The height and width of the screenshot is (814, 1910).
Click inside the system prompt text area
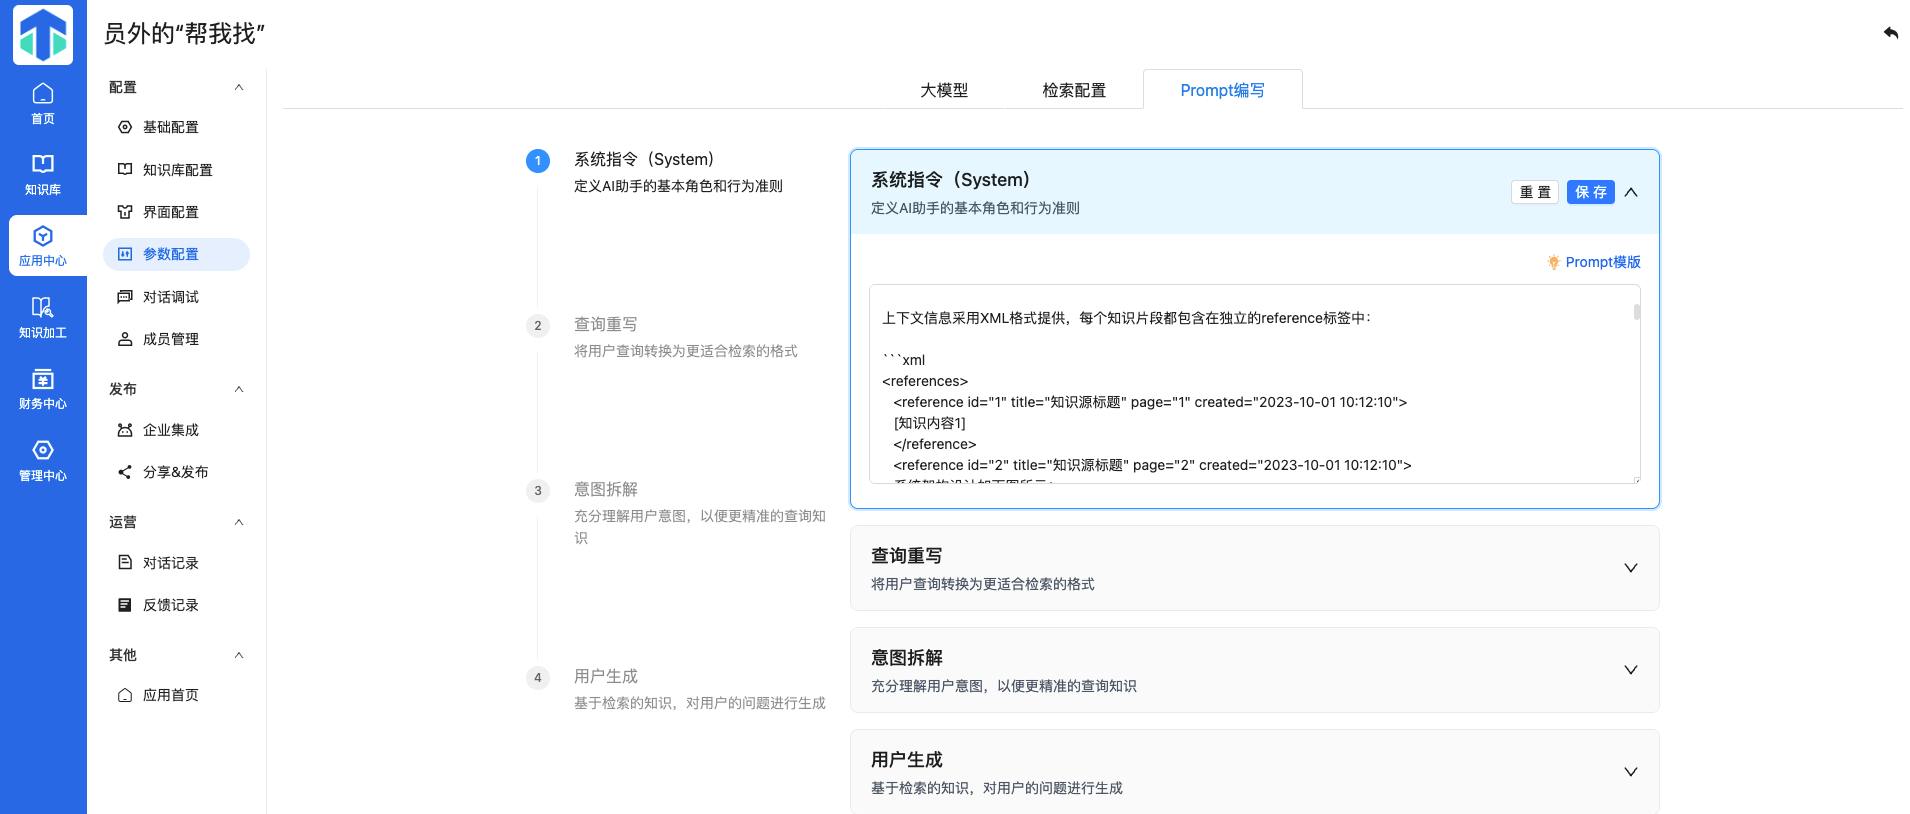(x=1254, y=384)
